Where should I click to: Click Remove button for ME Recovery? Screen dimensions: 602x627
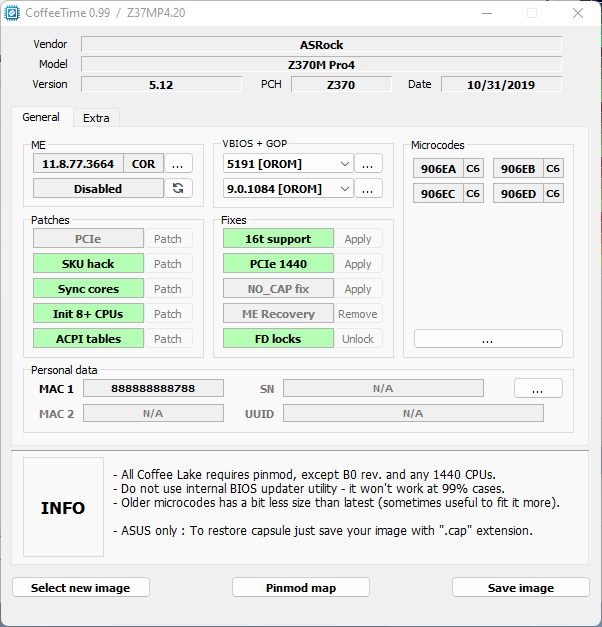[358, 314]
